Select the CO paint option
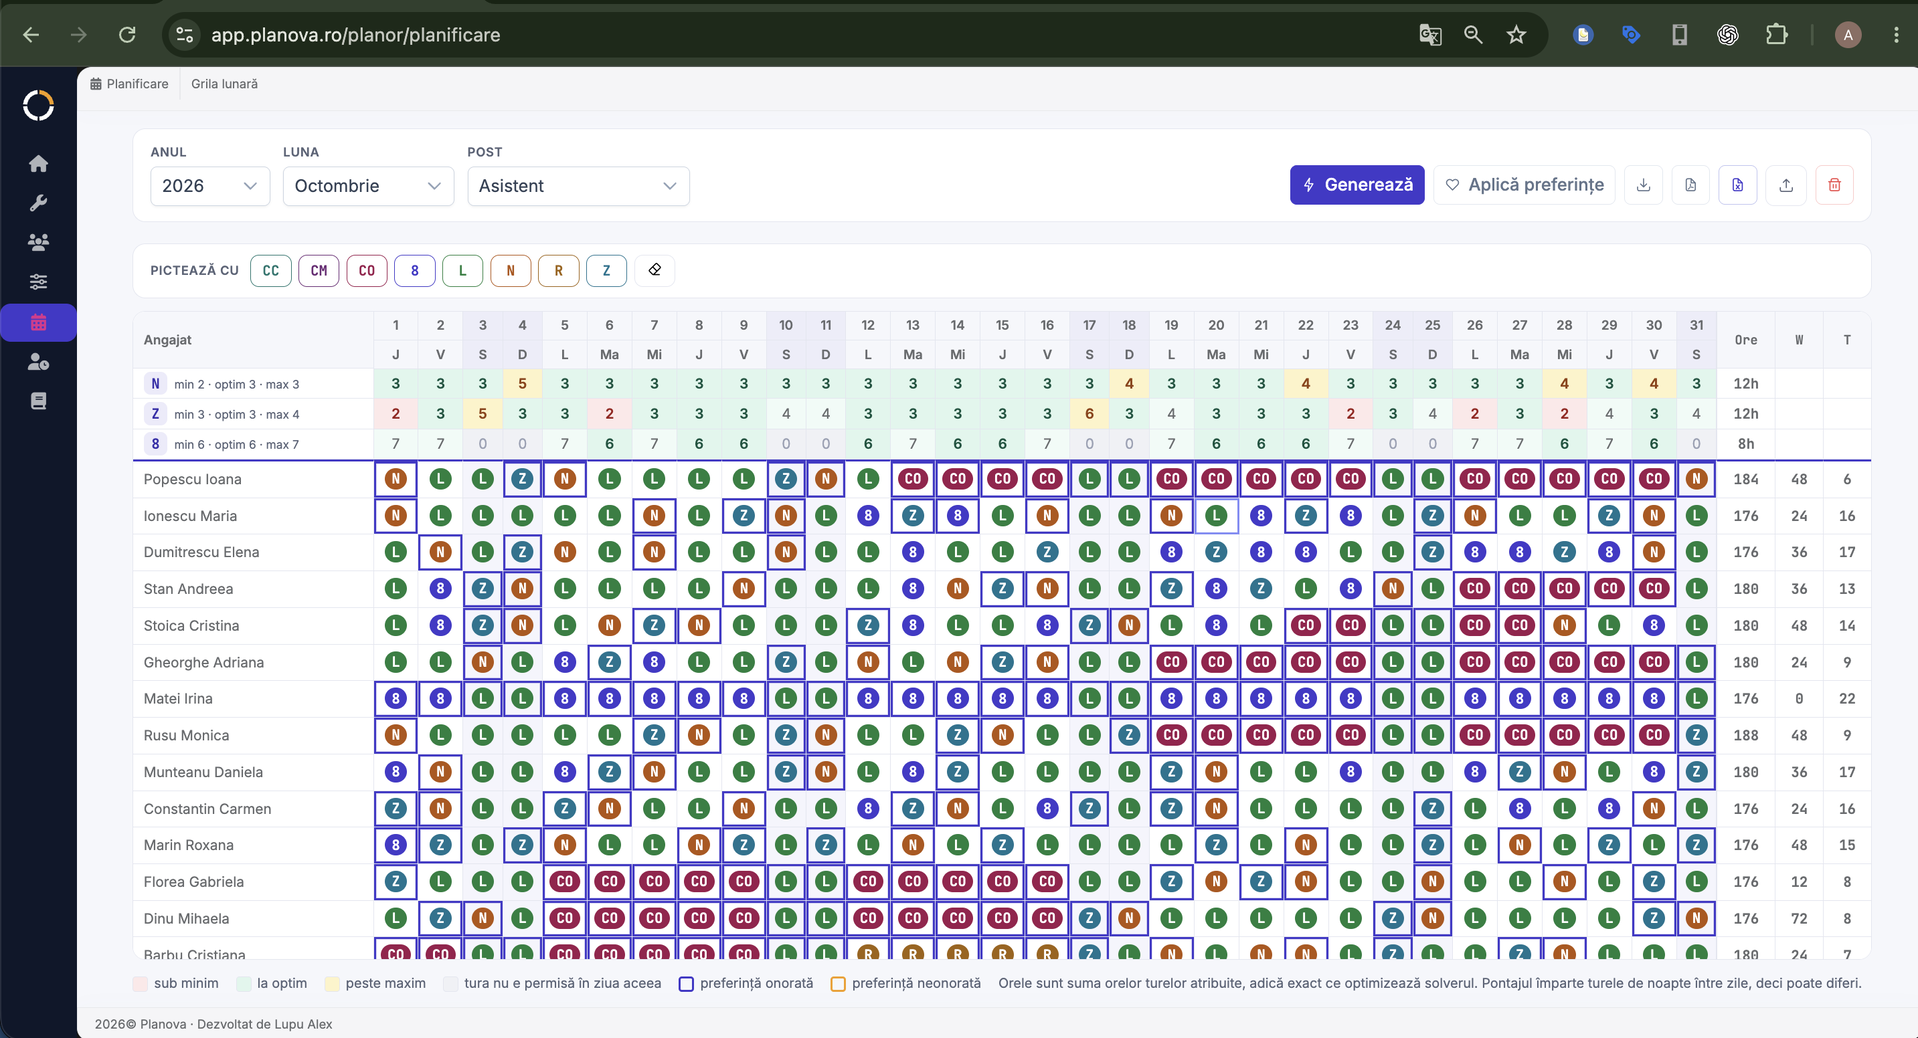 pos(367,270)
